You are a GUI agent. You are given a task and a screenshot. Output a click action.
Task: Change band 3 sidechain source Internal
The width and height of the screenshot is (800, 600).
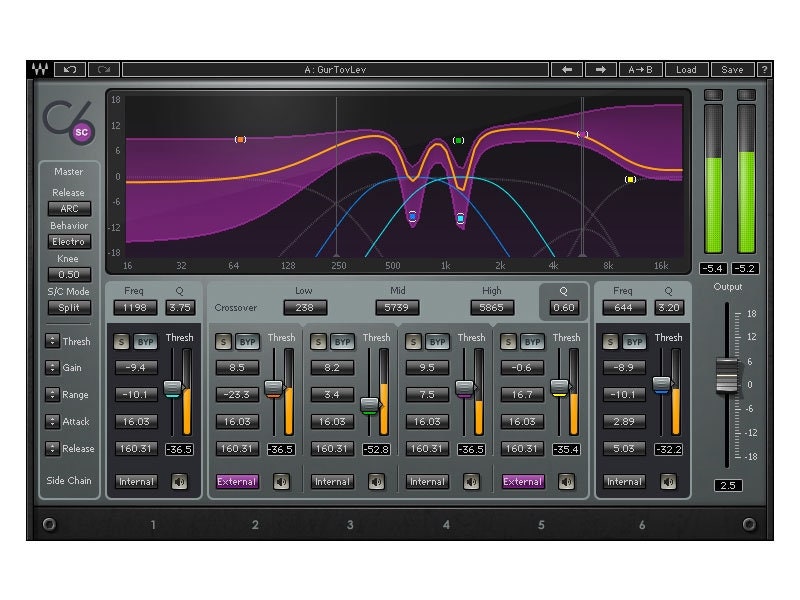point(332,482)
